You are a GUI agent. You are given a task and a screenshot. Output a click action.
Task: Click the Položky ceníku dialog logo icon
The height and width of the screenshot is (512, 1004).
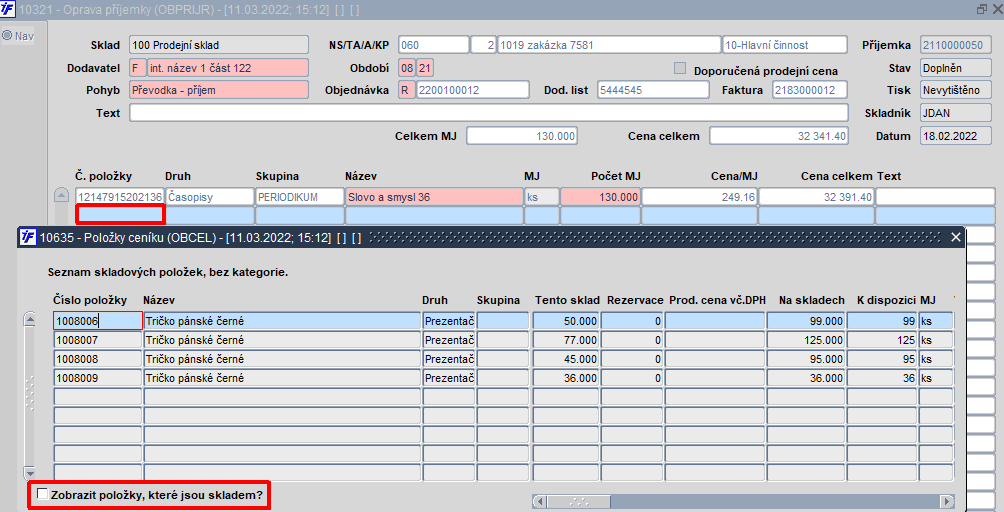[28, 237]
